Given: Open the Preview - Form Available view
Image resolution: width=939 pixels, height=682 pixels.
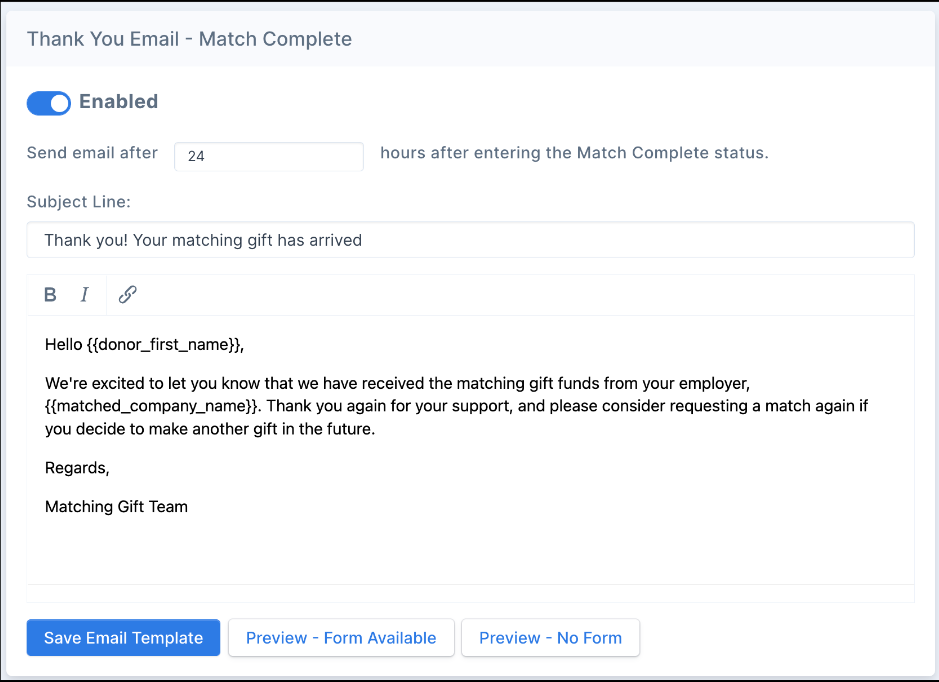Looking at the screenshot, I should tap(340, 637).
